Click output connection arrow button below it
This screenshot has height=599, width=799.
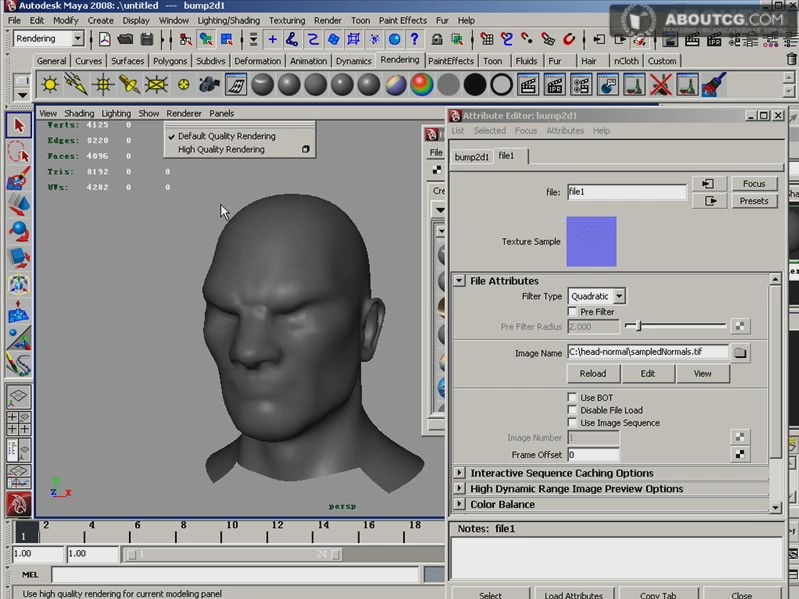[x=708, y=201]
